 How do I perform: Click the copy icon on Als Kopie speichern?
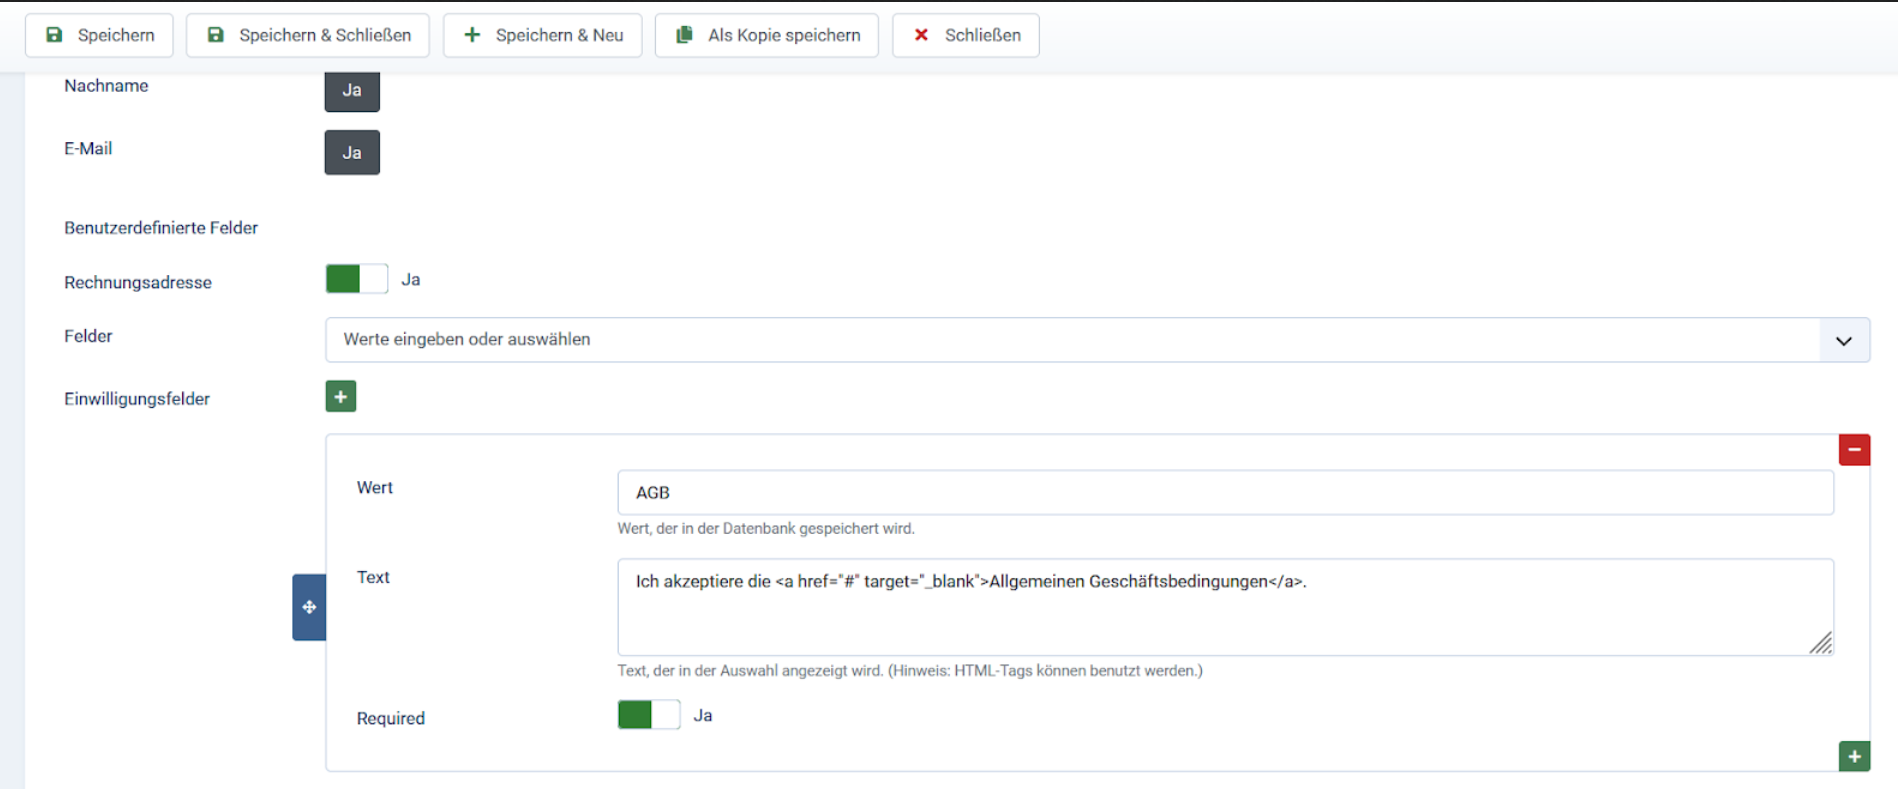[x=684, y=35]
